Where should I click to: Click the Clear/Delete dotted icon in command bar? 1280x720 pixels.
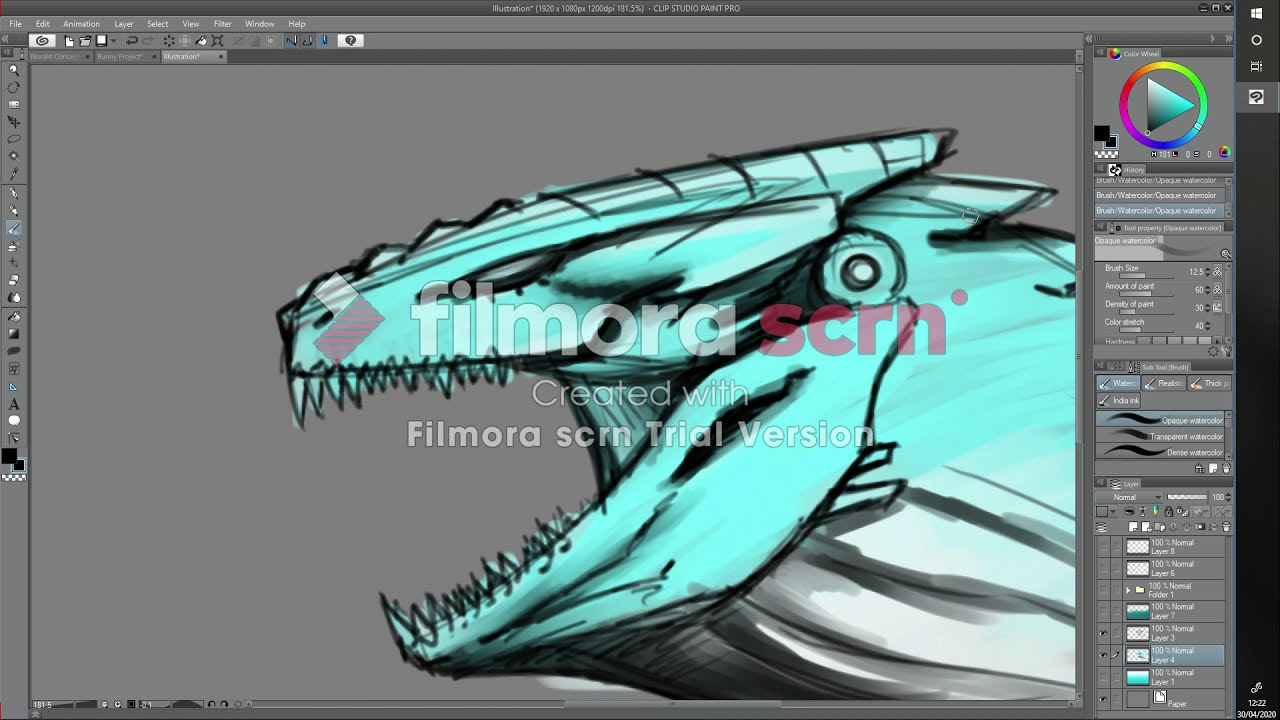169,41
